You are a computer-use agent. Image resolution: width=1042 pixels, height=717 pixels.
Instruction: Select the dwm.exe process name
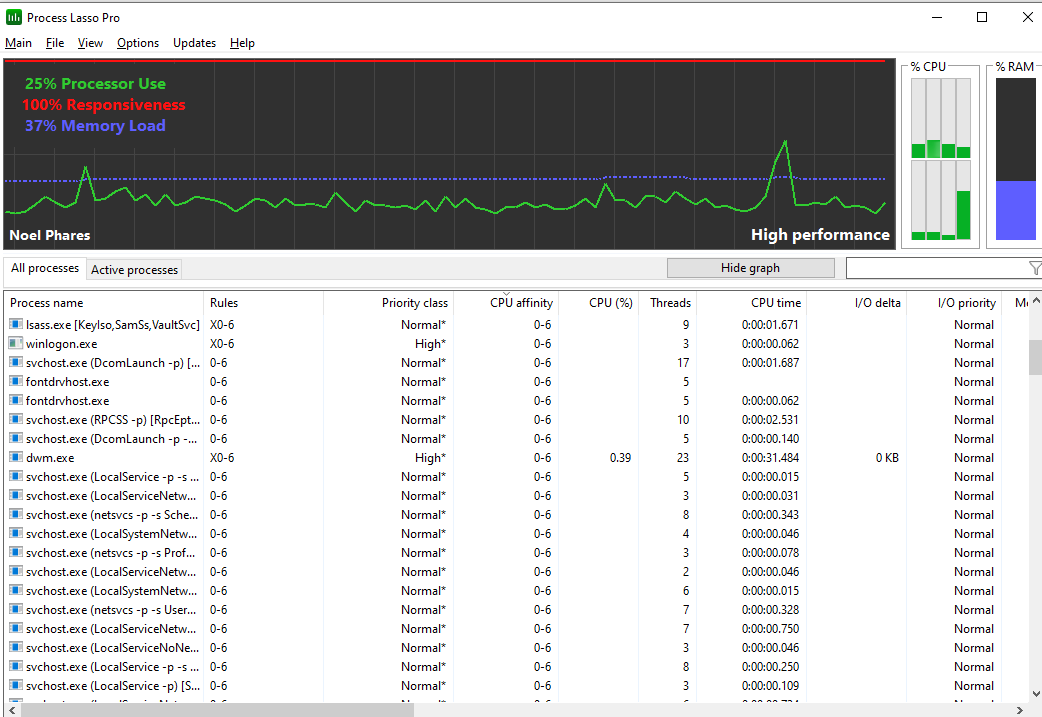(x=50, y=458)
